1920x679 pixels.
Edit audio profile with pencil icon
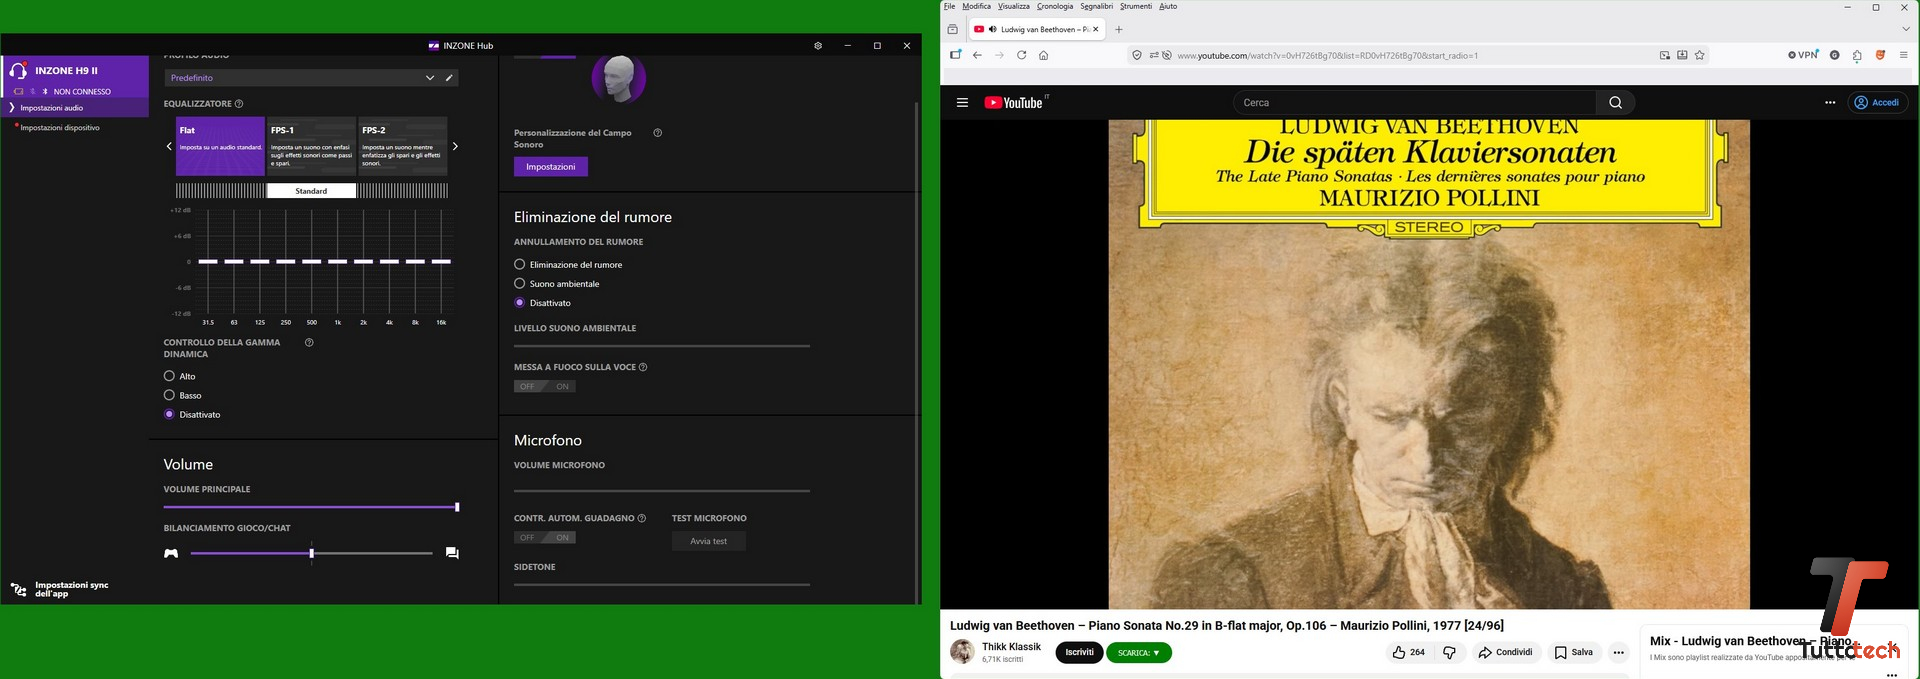point(449,78)
